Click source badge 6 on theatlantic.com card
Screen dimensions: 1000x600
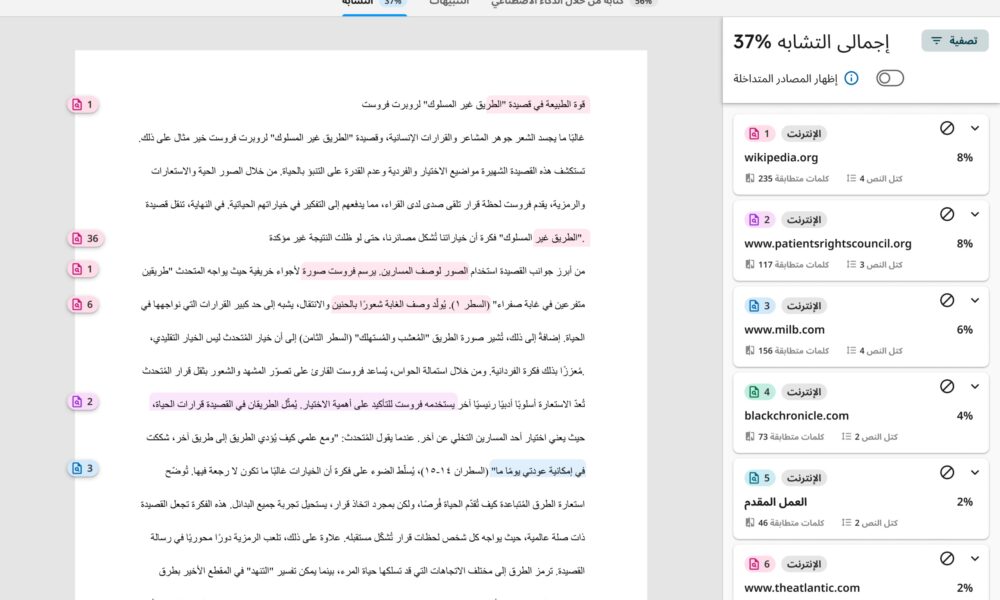tap(760, 564)
